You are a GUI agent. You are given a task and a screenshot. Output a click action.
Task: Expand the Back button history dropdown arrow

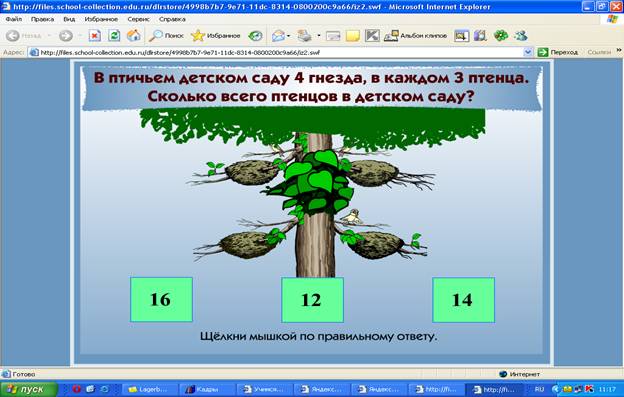pyautogui.click(x=49, y=36)
